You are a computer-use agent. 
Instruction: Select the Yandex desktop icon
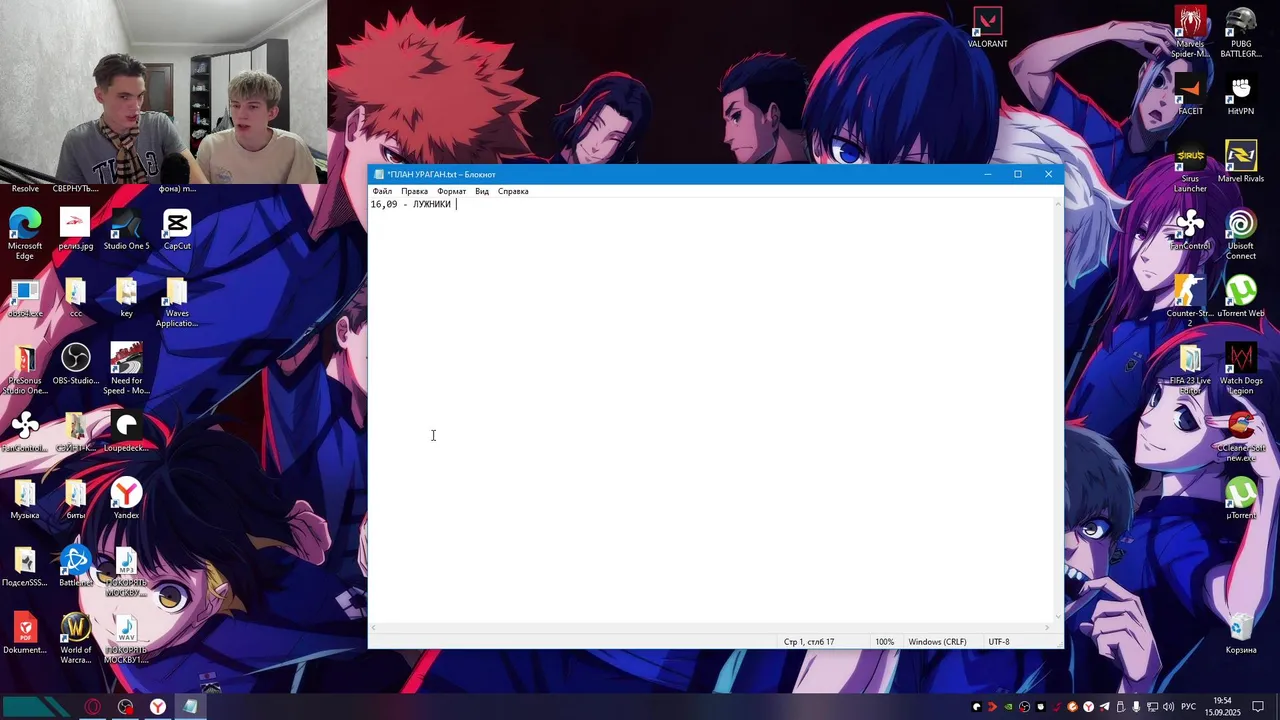(126, 498)
